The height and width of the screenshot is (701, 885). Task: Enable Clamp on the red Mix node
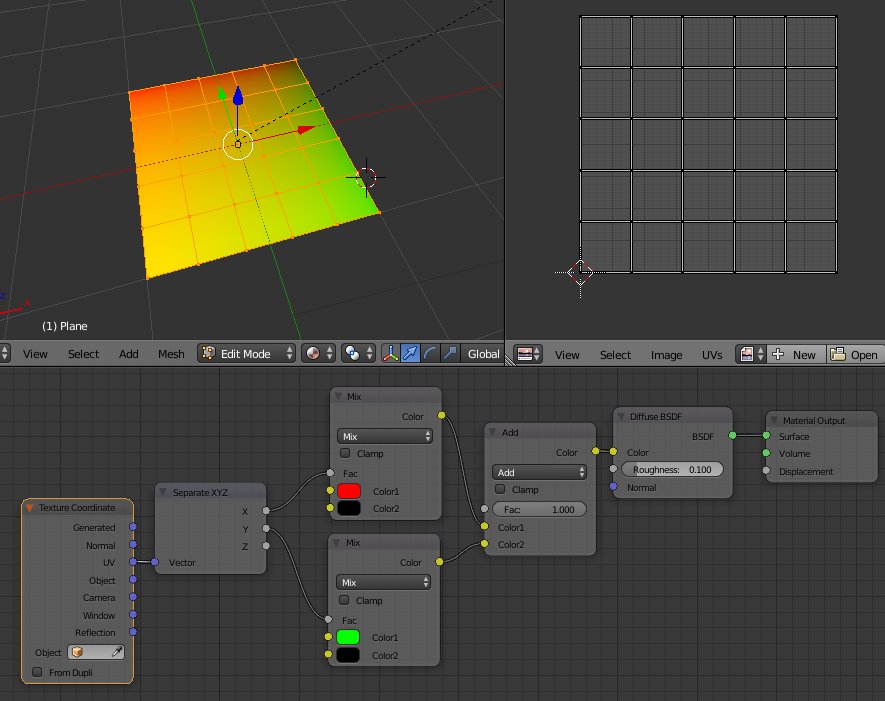tap(346, 454)
